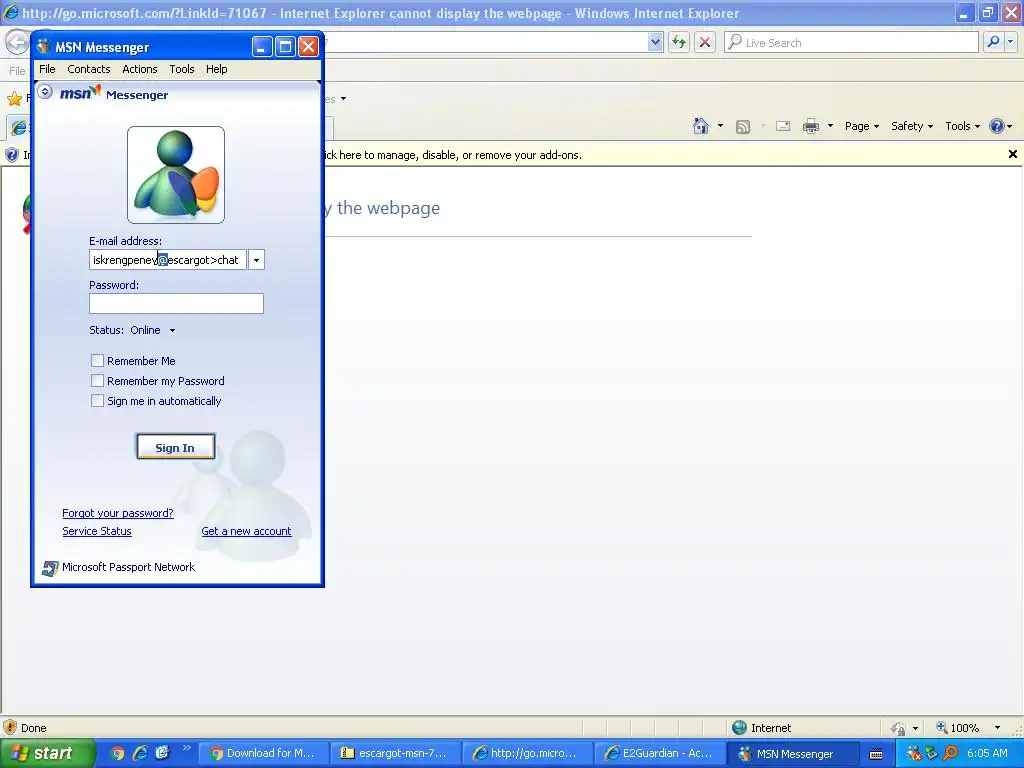This screenshot has width=1024, height=768.
Task: Click the status bar privacy icon
Action: (899, 728)
